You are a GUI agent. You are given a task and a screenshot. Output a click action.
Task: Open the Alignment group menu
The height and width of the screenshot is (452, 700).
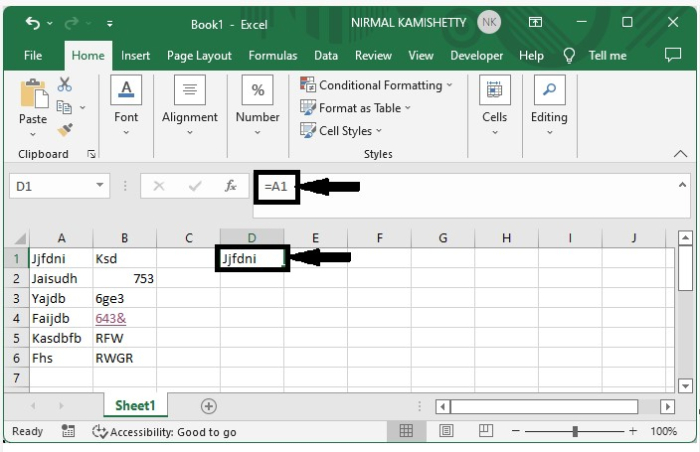pos(190,105)
